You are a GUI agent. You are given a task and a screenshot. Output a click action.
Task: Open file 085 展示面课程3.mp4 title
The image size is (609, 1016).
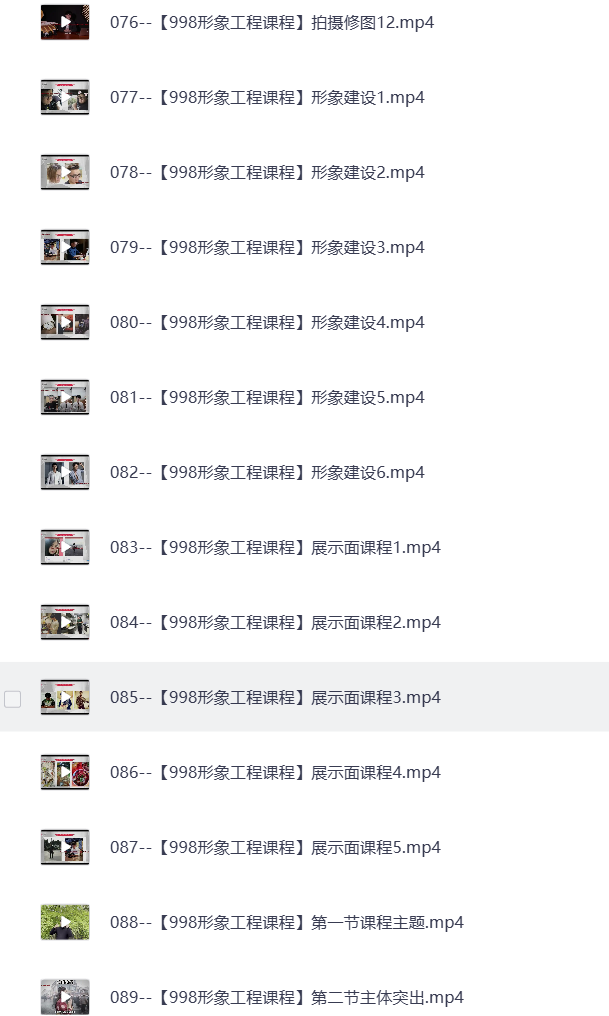coord(275,697)
